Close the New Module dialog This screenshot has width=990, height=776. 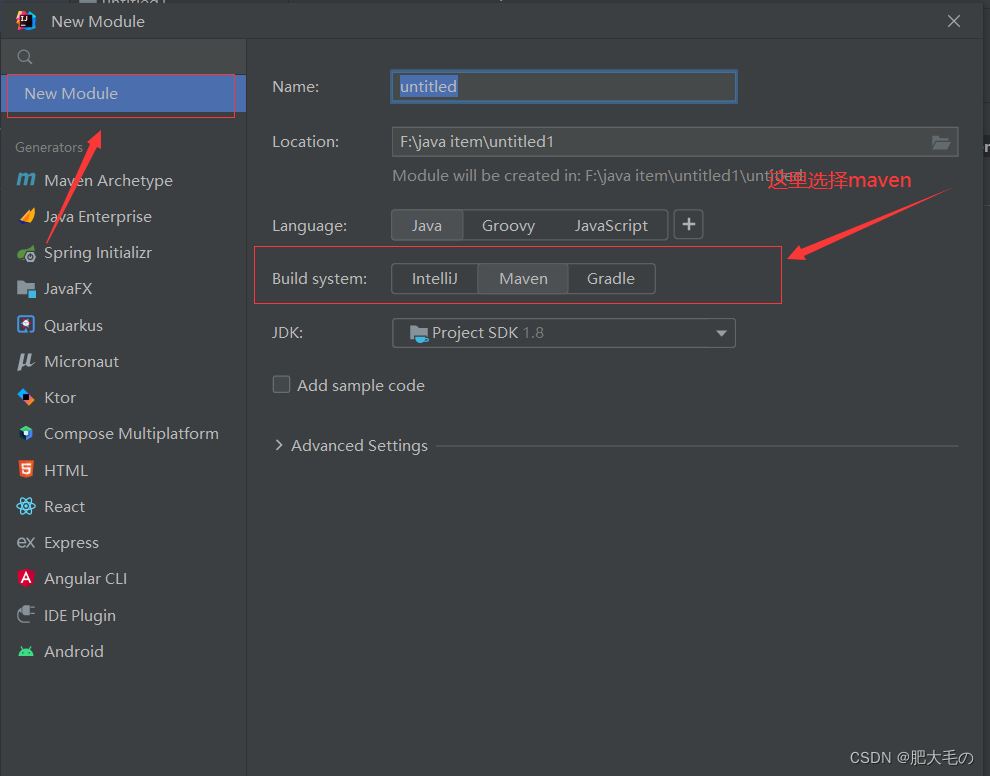953,21
